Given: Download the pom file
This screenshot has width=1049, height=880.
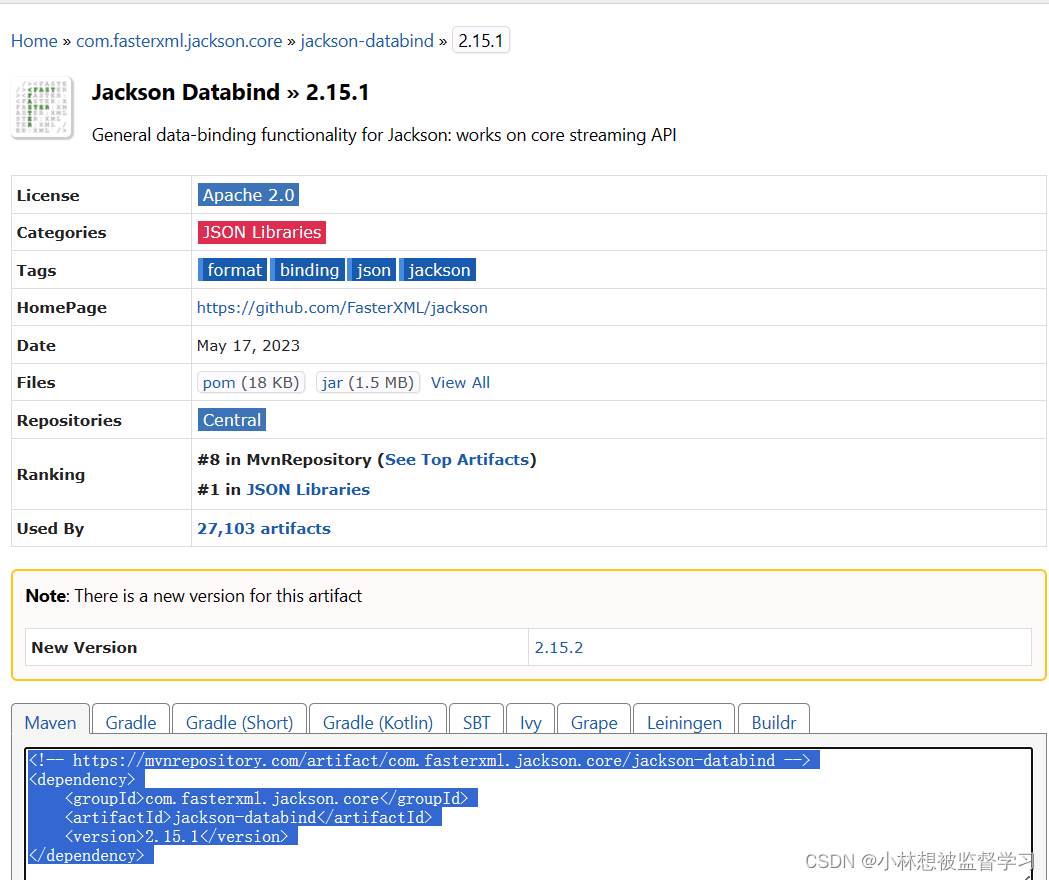Looking at the screenshot, I should pos(250,382).
